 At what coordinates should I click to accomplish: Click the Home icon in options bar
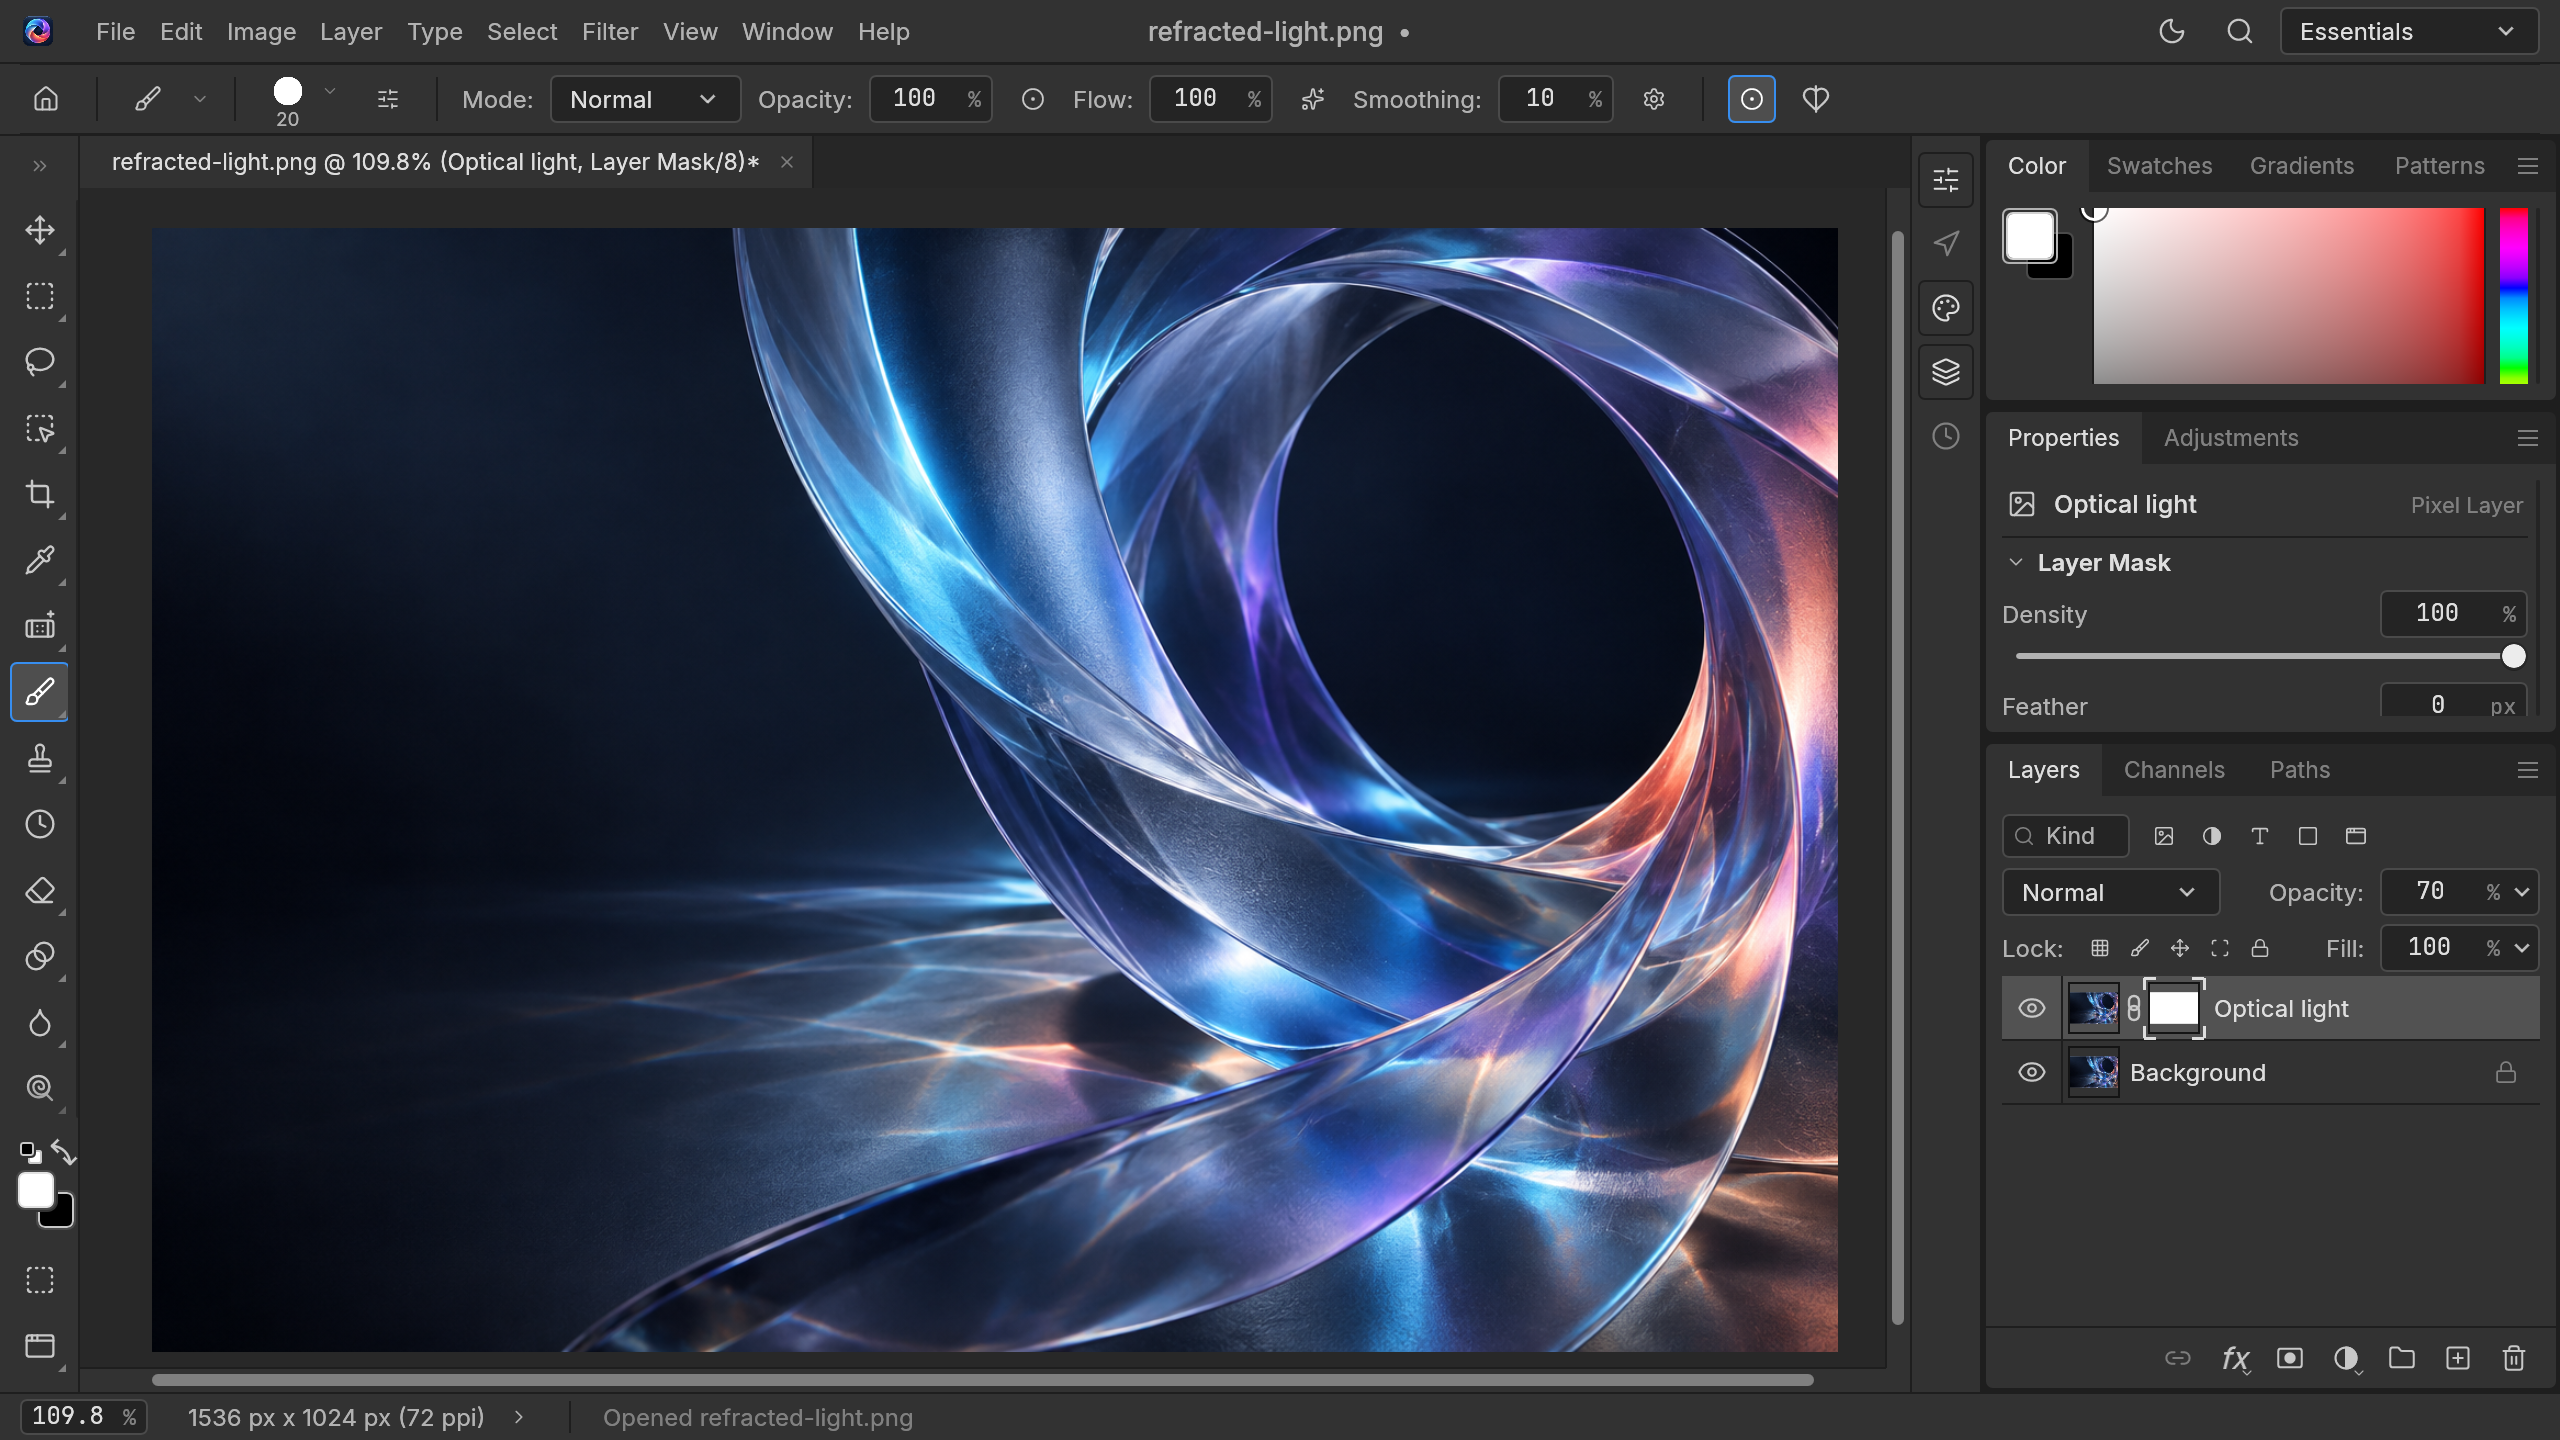(x=46, y=99)
